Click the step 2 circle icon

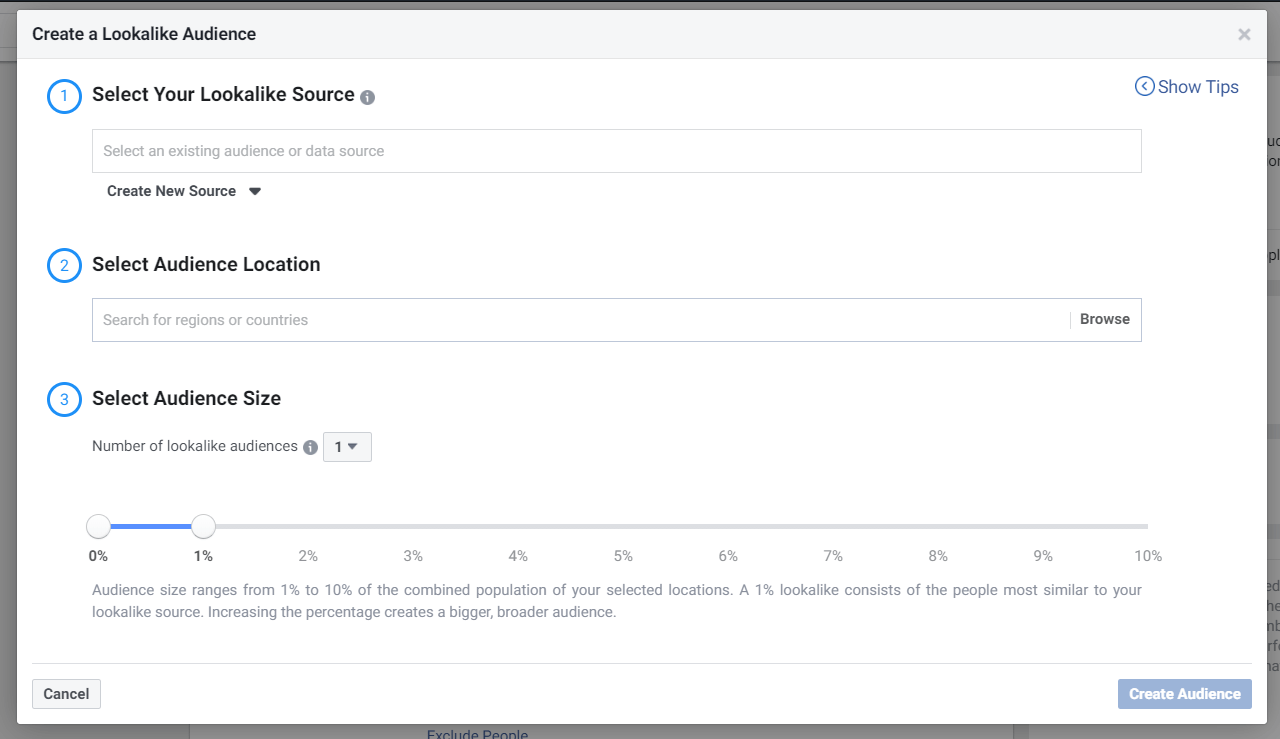65,266
